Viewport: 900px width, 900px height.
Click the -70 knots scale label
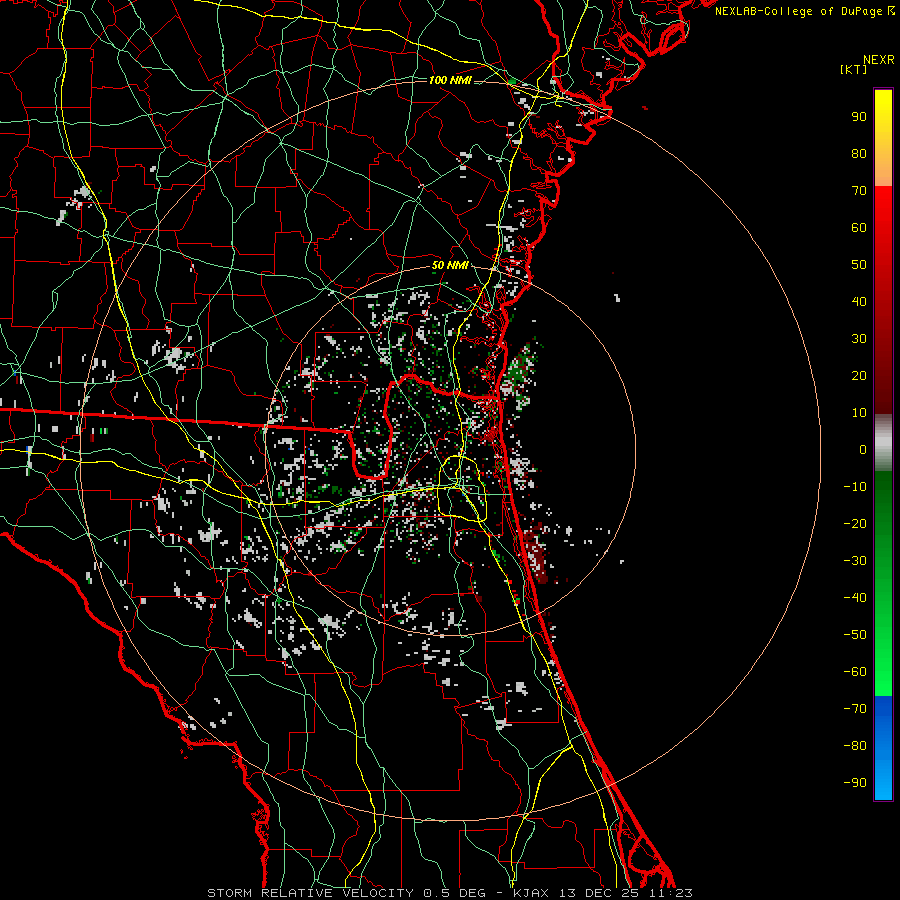855,708
